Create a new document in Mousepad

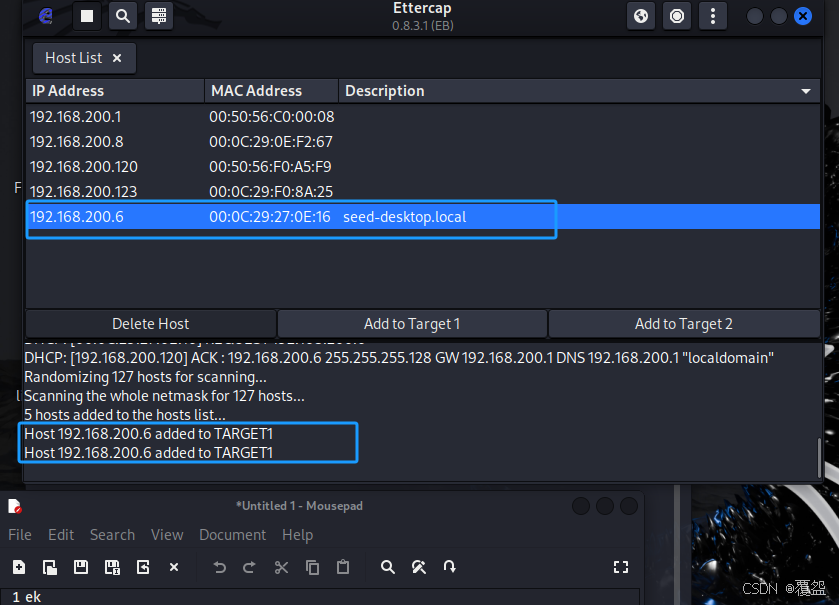click(19, 567)
